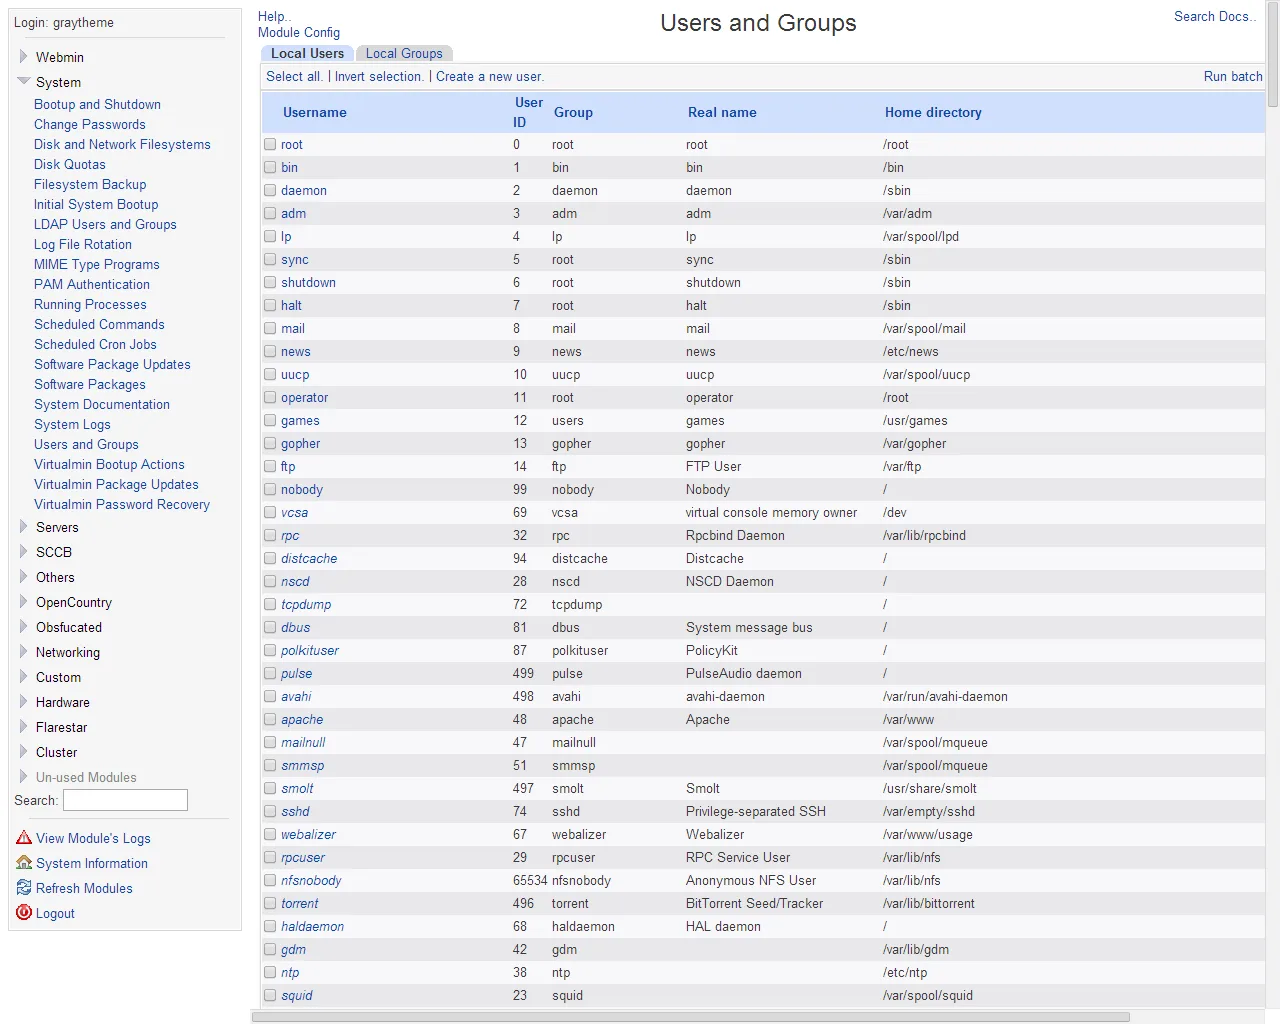Click the View Module's Logs warning icon
1280x1024 pixels.
pos(24,838)
